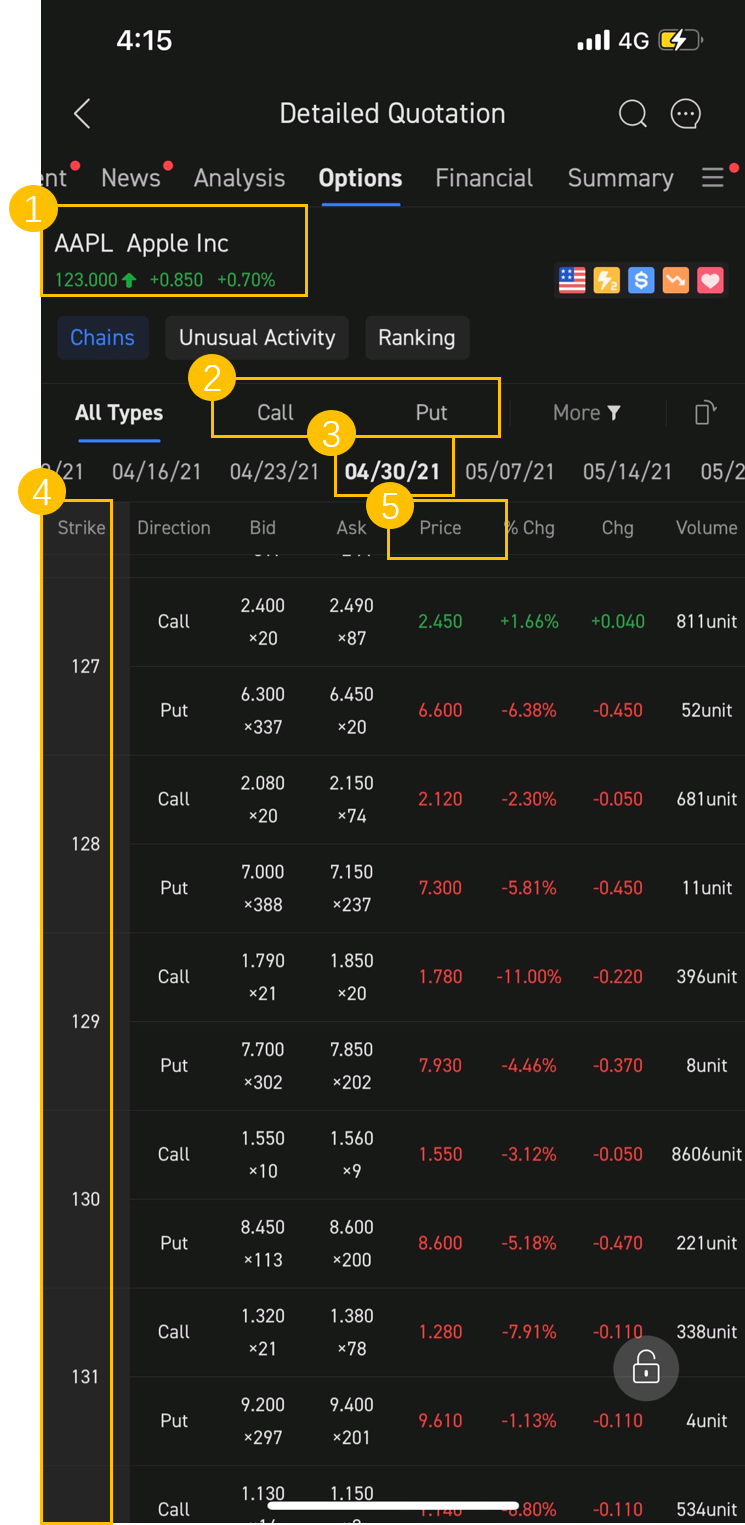Tap the rotate screen icon next to More

click(x=705, y=413)
